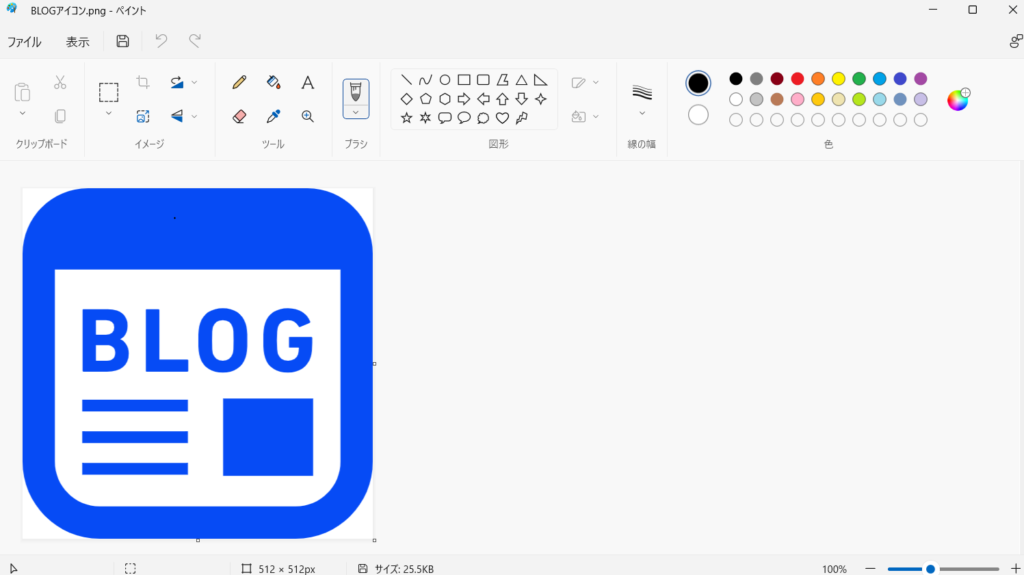Select the Fill bucket tool
The width and height of the screenshot is (1024, 575).
[x=273, y=82]
